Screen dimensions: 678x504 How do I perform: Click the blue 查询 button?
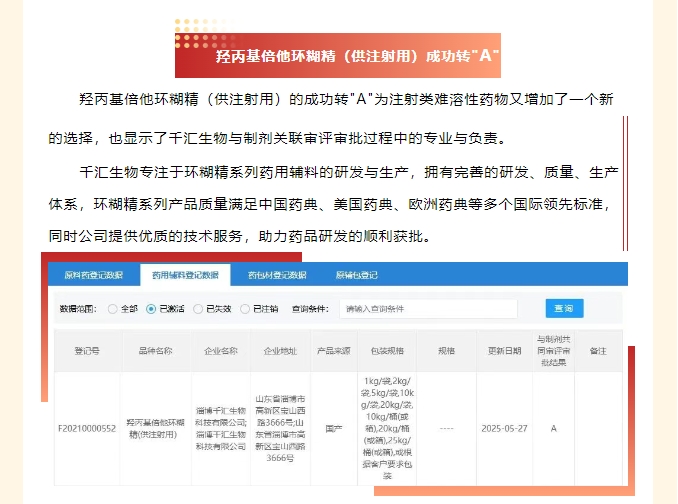(x=564, y=308)
